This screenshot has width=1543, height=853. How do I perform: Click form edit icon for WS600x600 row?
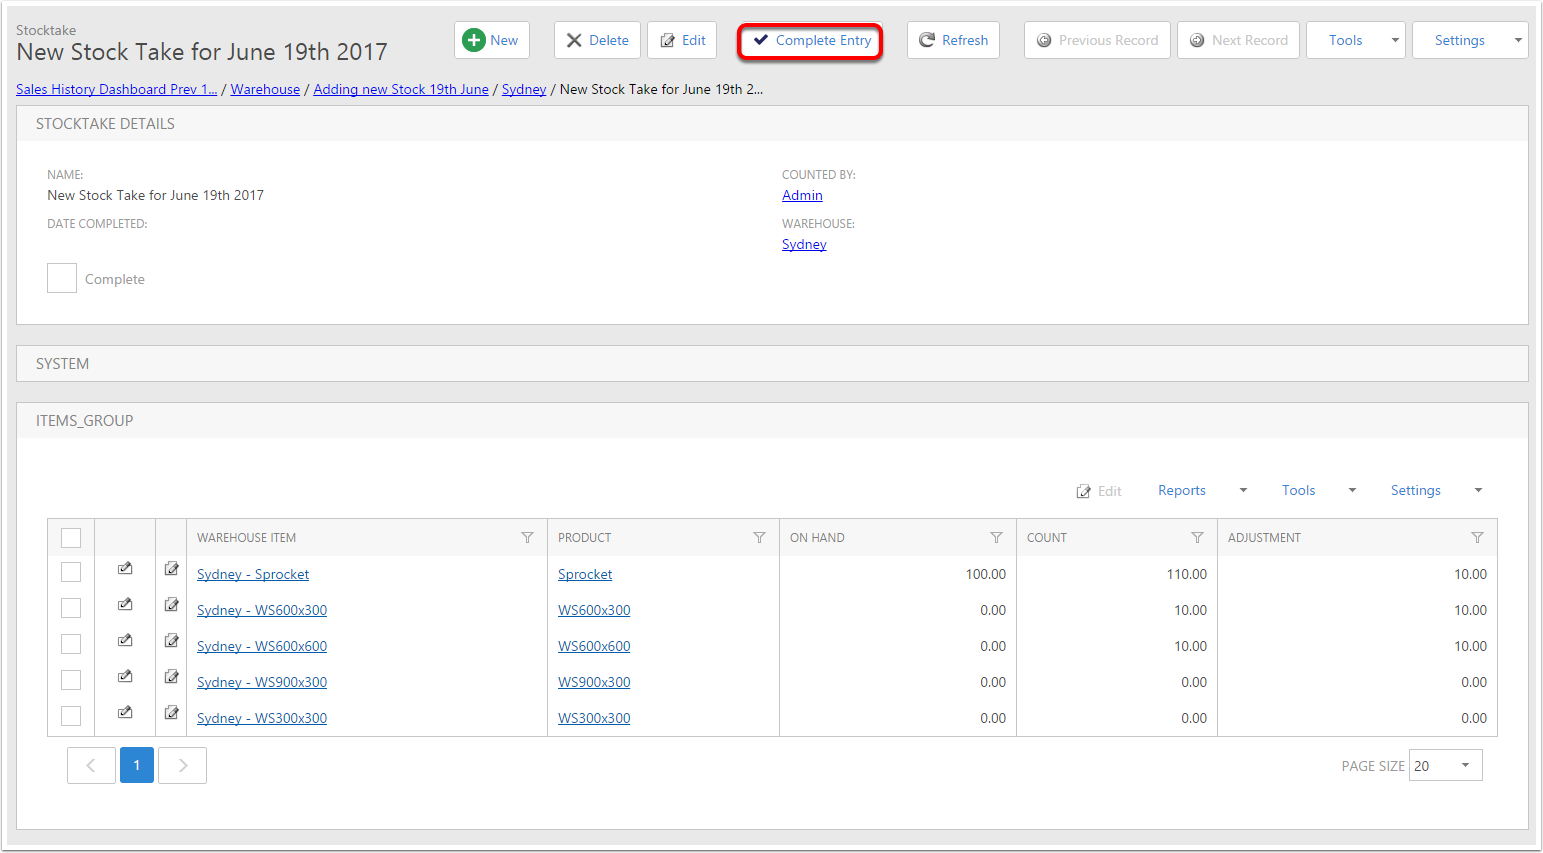(172, 641)
